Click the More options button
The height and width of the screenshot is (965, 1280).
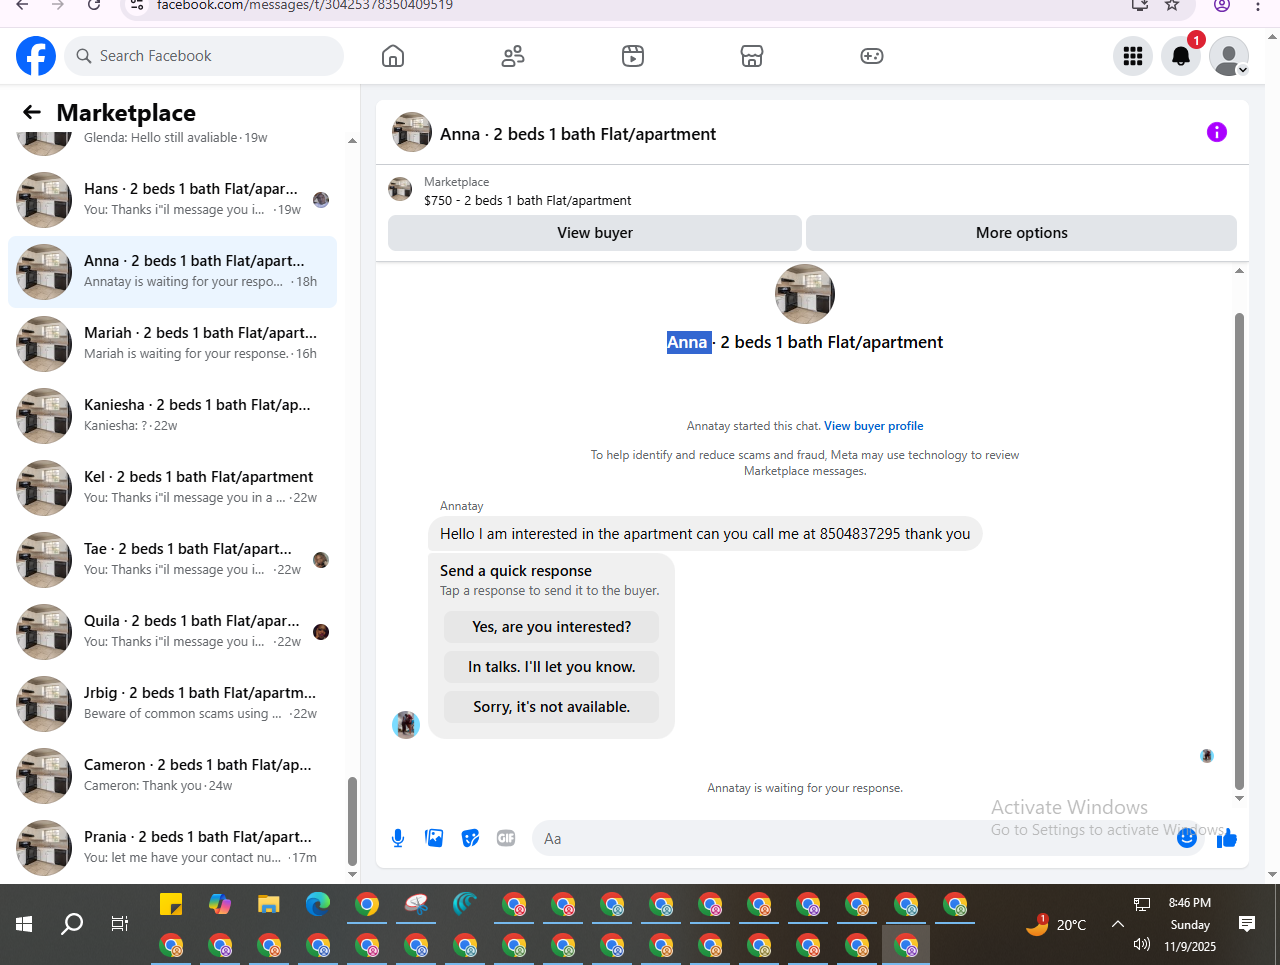[x=1021, y=233]
